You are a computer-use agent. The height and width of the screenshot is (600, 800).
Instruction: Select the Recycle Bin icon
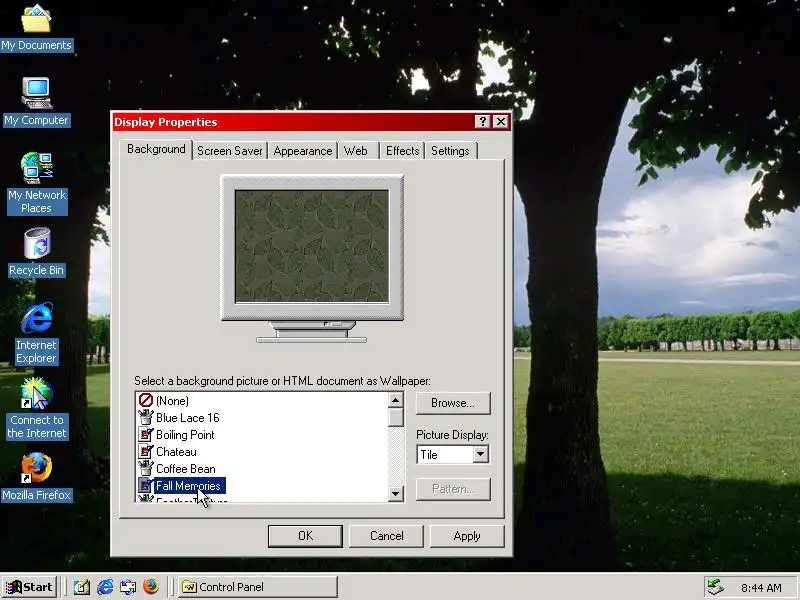pyautogui.click(x=36, y=253)
